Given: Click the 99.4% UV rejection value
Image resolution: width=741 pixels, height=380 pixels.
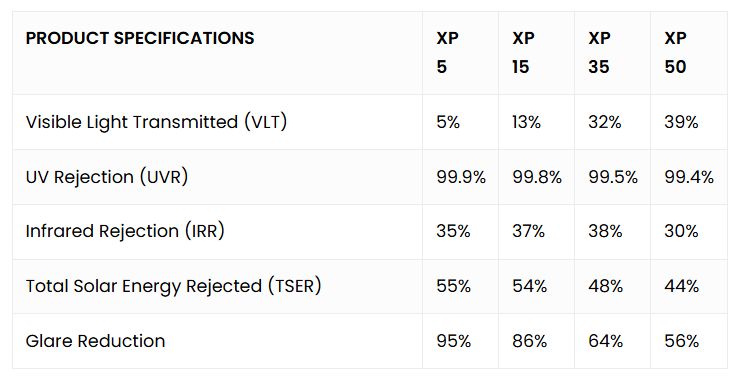Looking at the screenshot, I should click(689, 177).
